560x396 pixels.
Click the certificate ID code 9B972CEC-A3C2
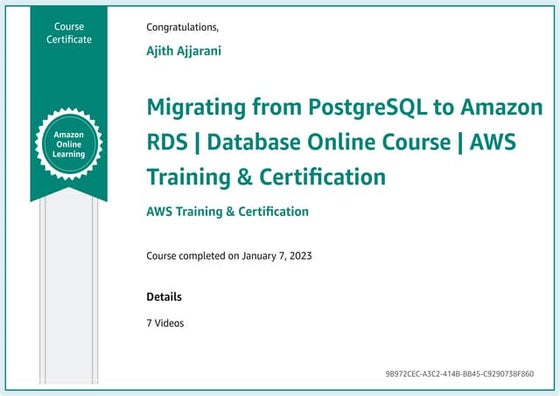460,374
